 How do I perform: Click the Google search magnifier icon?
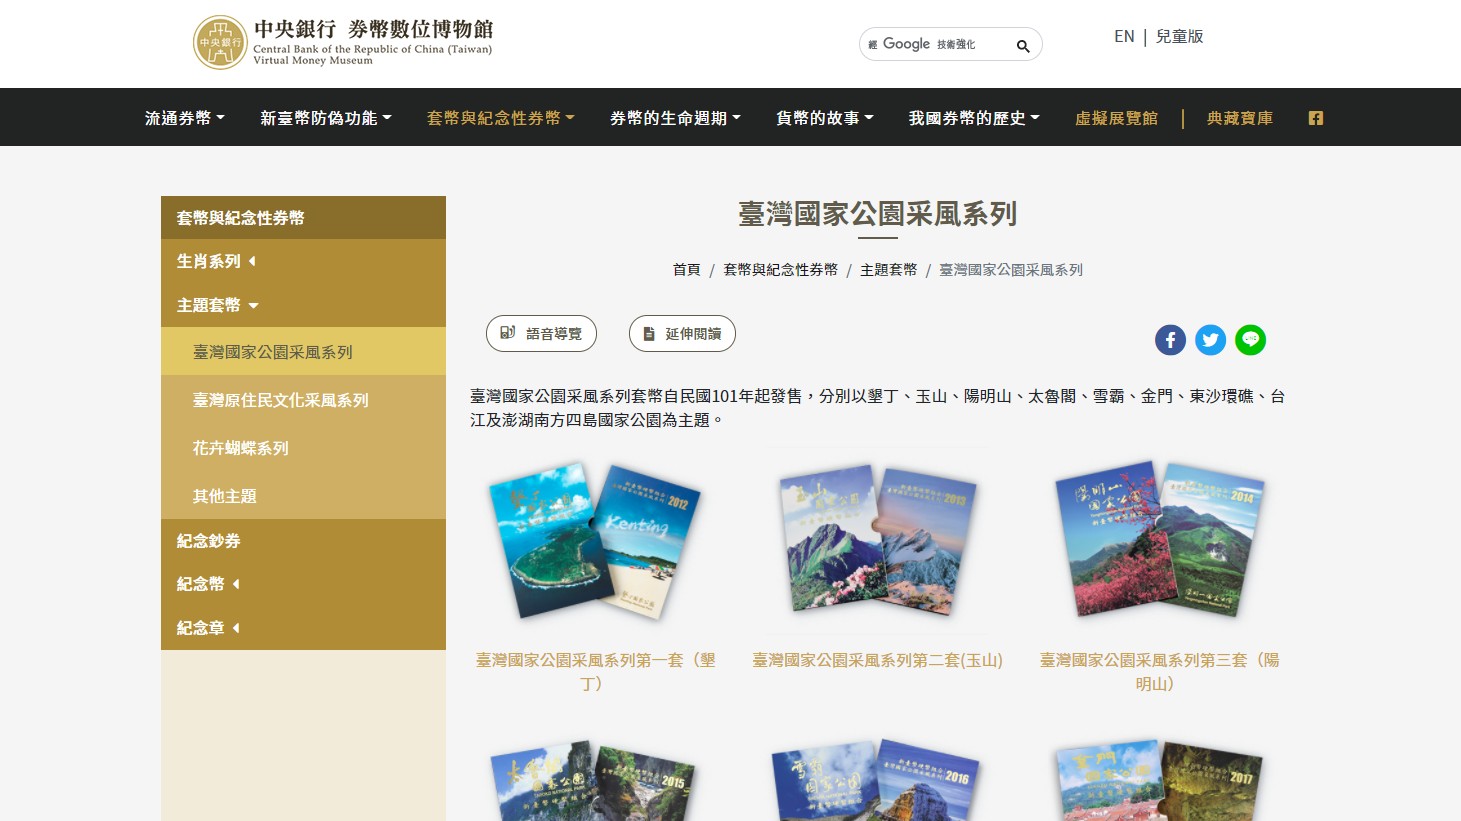click(1022, 46)
